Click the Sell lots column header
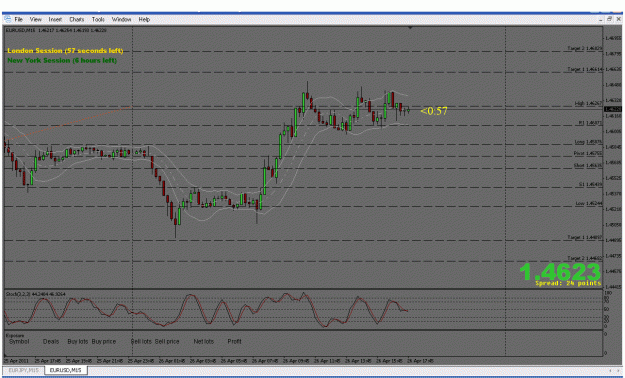Viewport: 625px width, 378px height. point(141,342)
